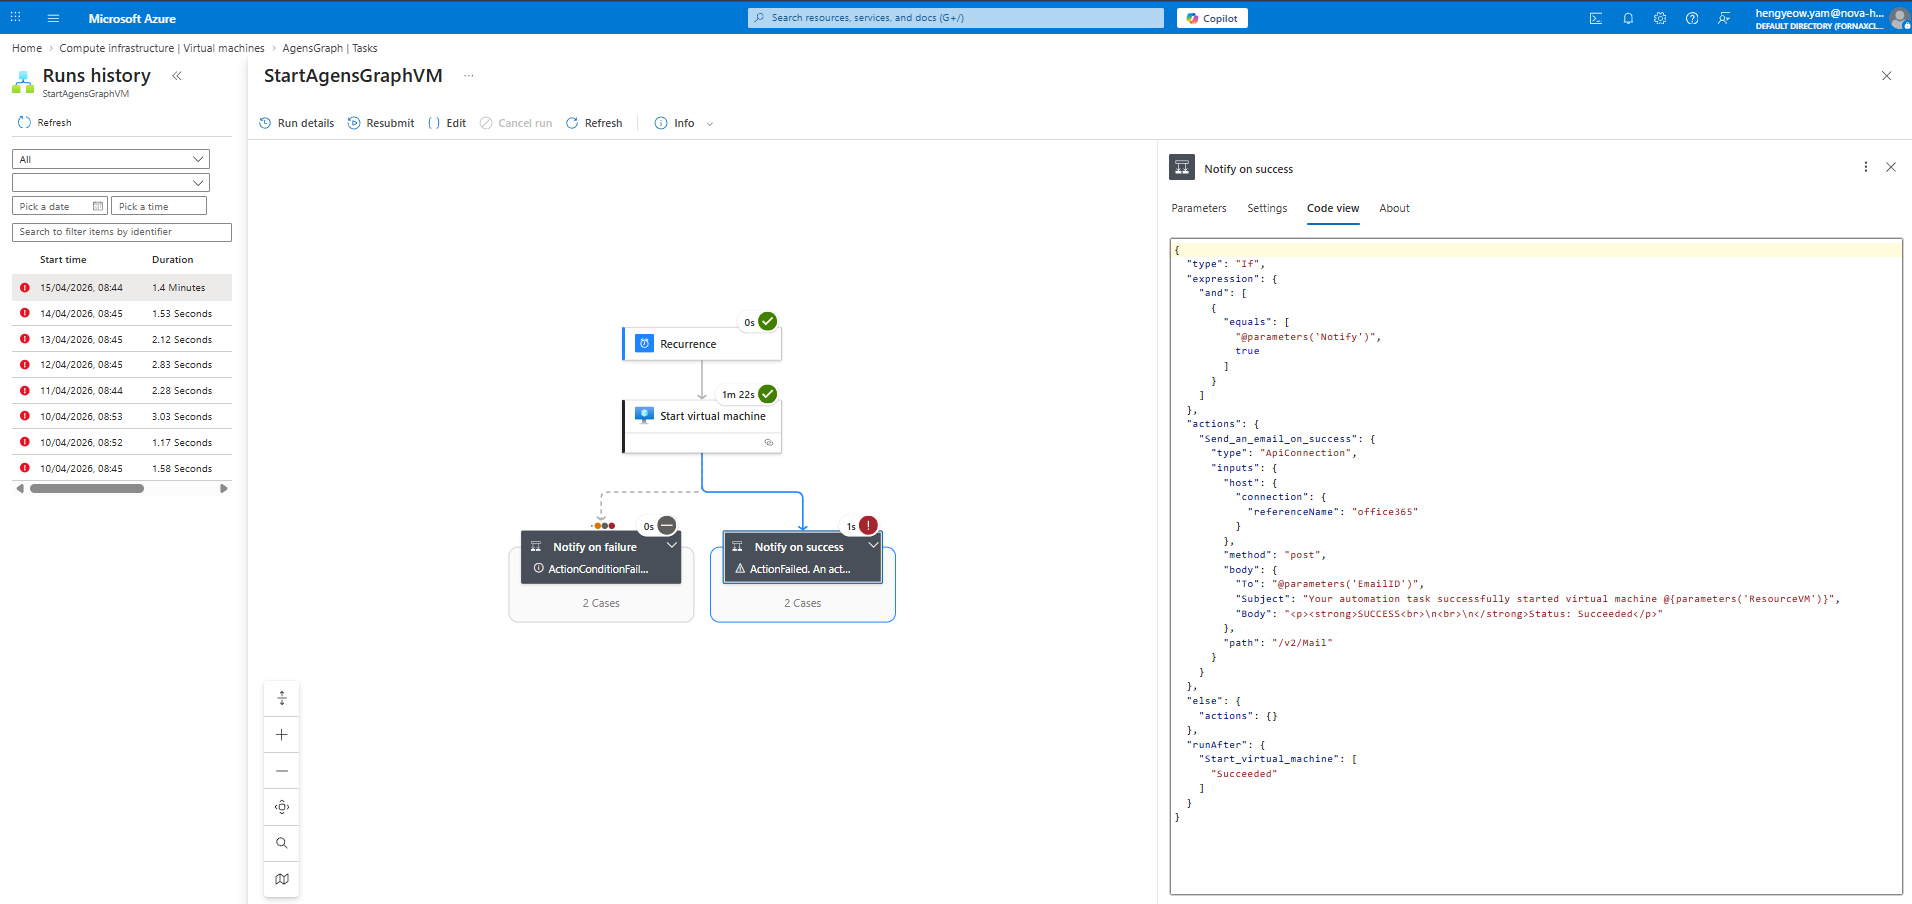Switch to the Parameters tab
Image resolution: width=1912 pixels, height=904 pixels.
pyautogui.click(x=1199, y=208)
